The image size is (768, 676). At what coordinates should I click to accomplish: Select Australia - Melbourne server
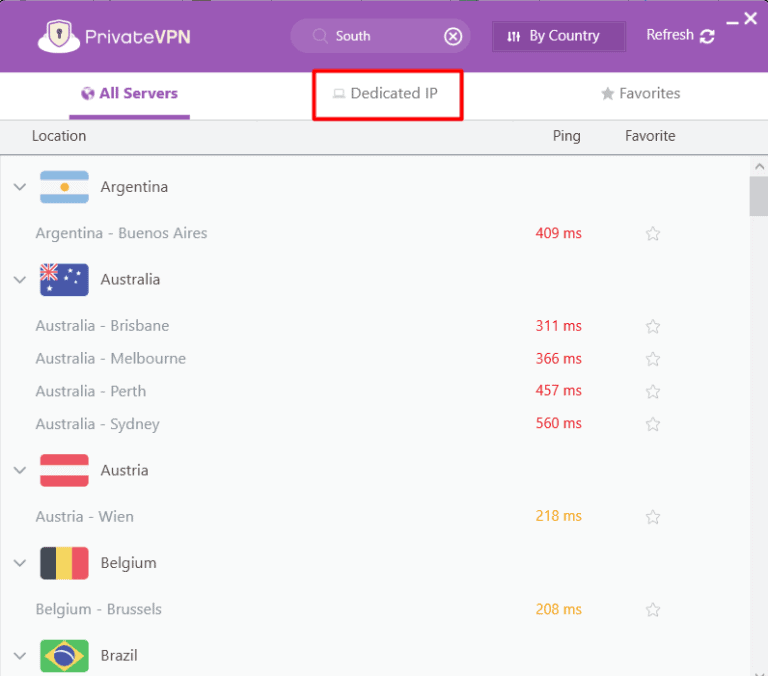pos(111,359)
